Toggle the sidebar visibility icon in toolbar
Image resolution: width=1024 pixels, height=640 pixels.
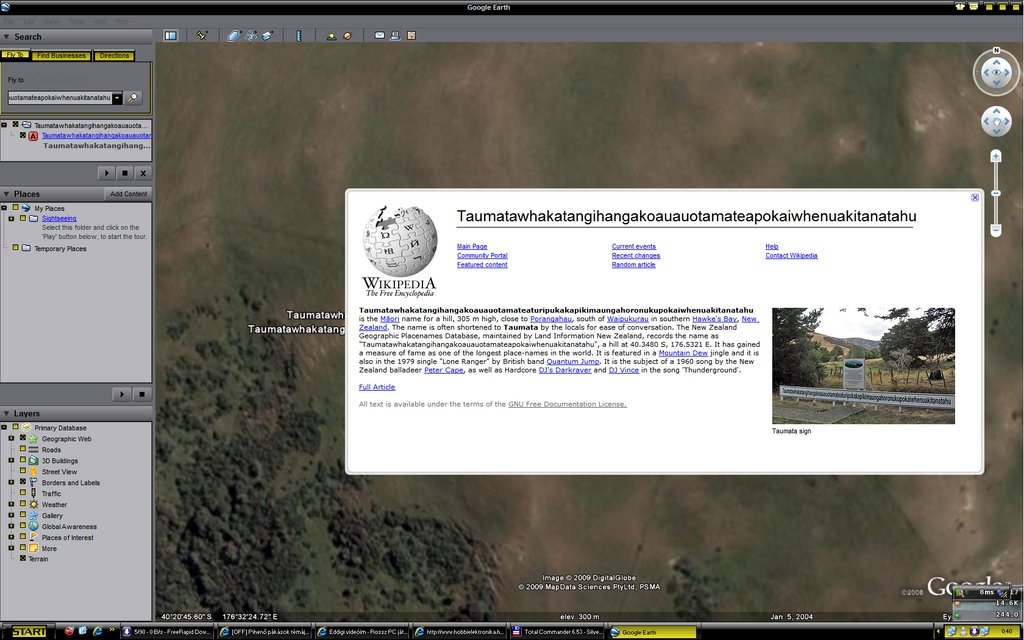click(x=170, y=36)
